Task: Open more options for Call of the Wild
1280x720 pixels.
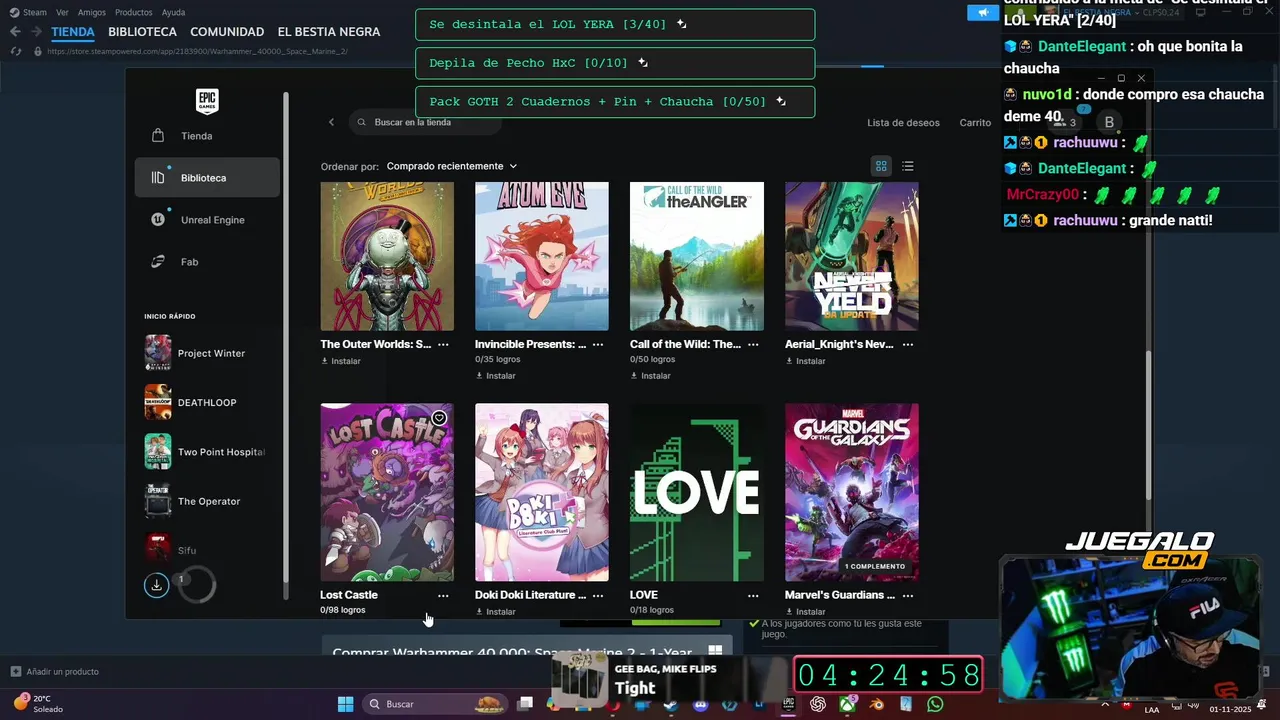Action: [753, 344]
